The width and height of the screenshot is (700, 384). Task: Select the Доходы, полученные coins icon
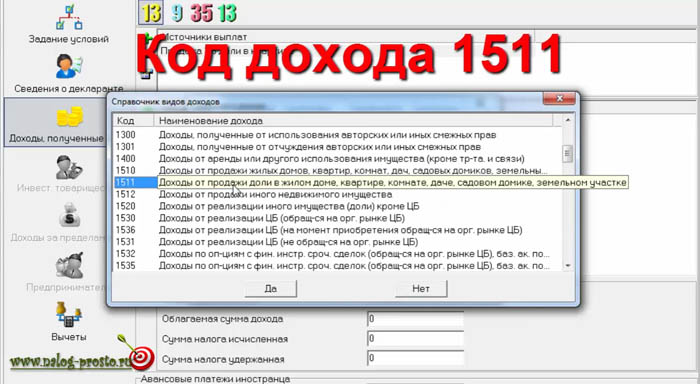(70, 117)
